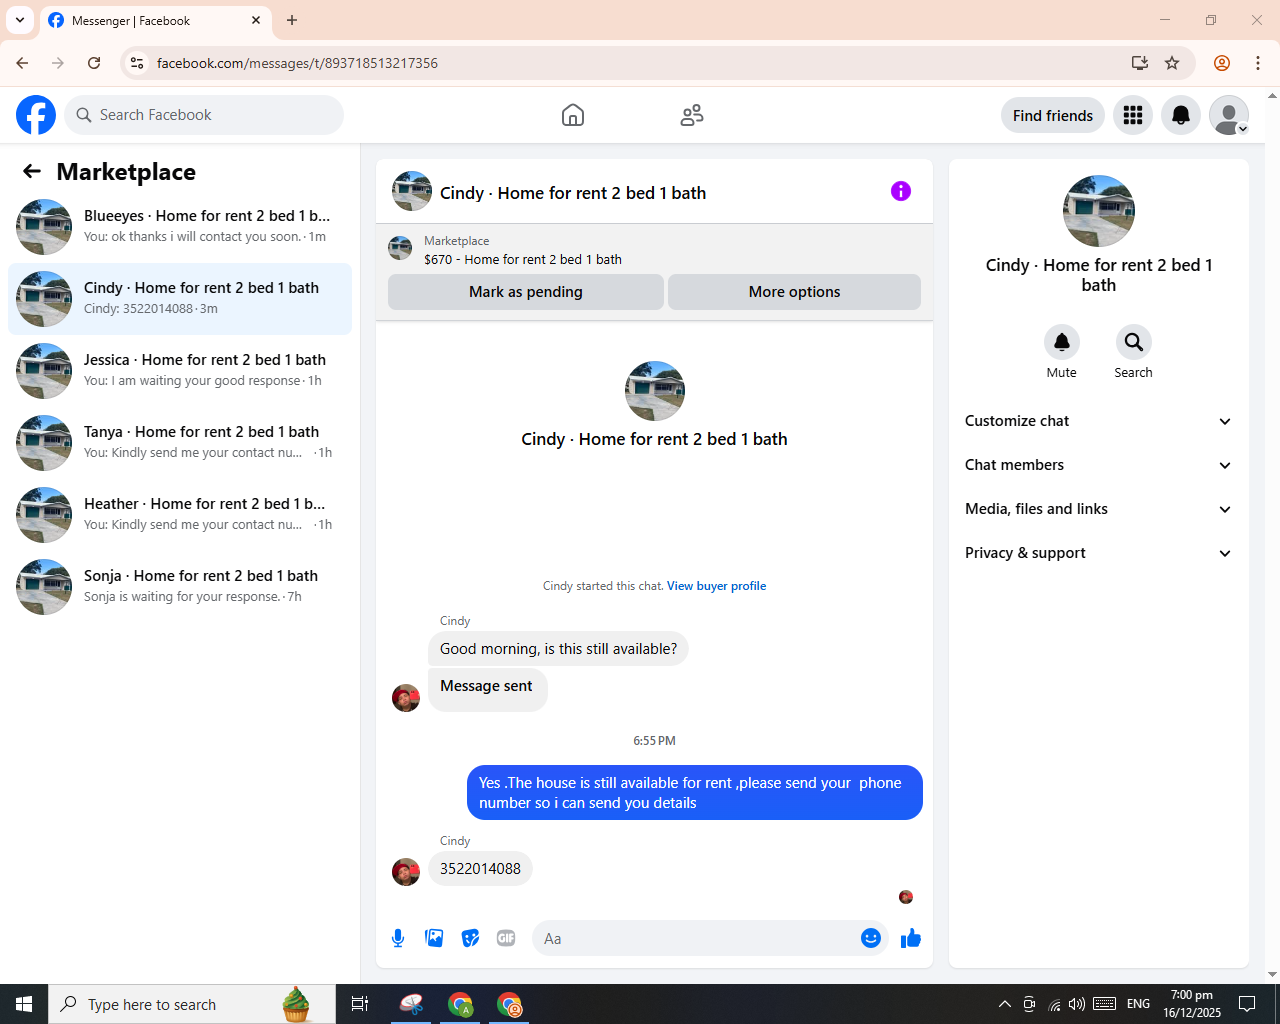Click the phone number 3522014088 message
The image size is (1280, 1024).
pyautogui.click(x=480, y=869)
